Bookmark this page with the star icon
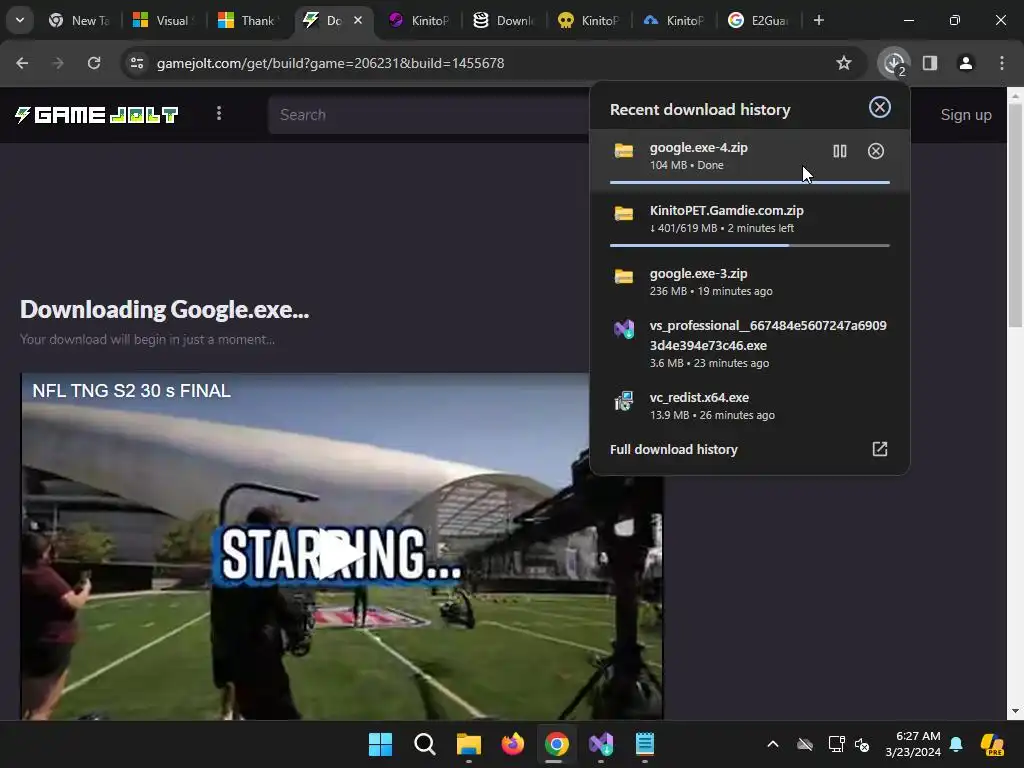The image size is (1024, 768). tap(844, 63)
